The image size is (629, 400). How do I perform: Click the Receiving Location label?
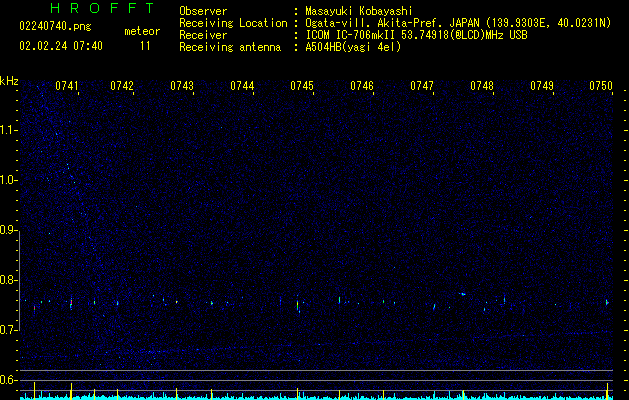click(233, 23)
